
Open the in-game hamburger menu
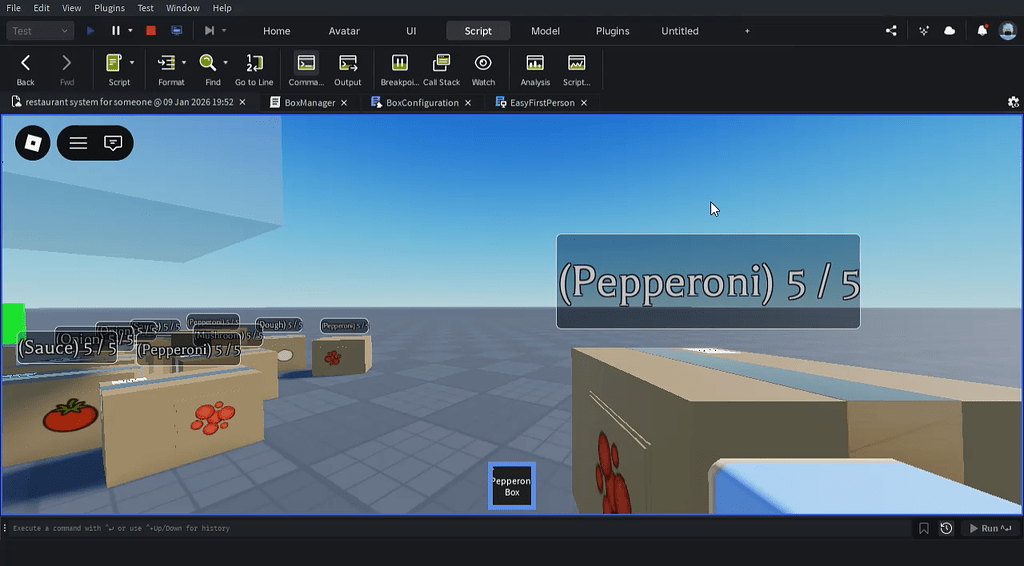click(x=78, y=143)
